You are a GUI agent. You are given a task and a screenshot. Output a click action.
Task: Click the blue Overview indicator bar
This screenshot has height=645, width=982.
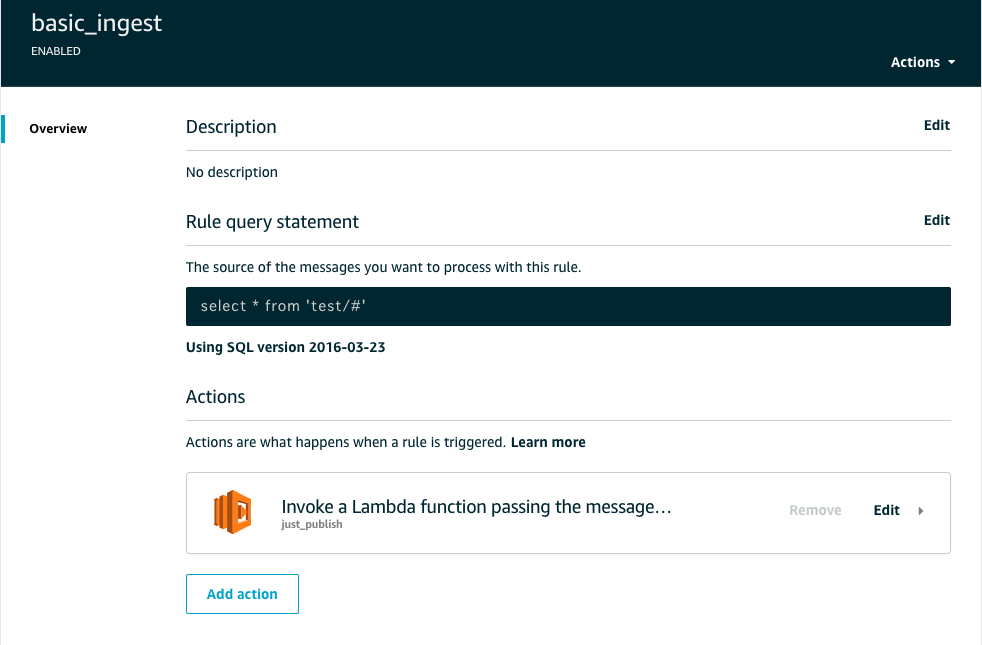tap(3, 128)
